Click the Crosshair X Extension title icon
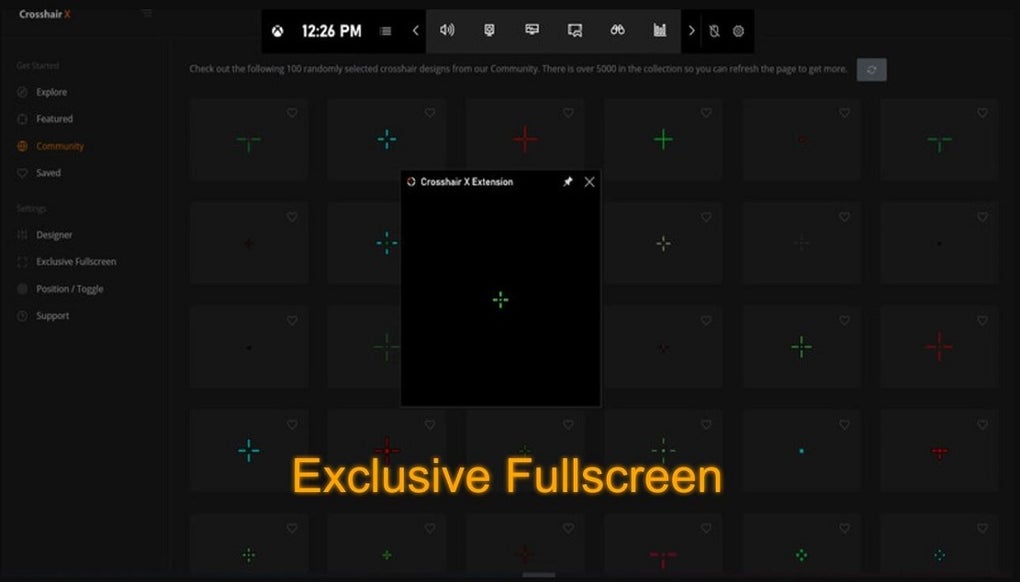Viewport: 1020px width, 582px height. [411, 182]
